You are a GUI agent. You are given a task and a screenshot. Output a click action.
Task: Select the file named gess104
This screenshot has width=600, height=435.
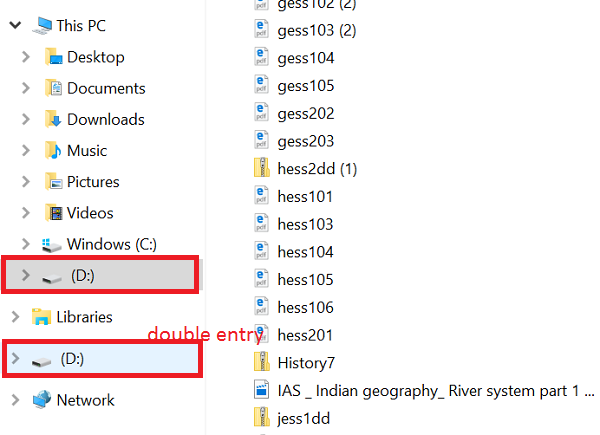point(306,58)
